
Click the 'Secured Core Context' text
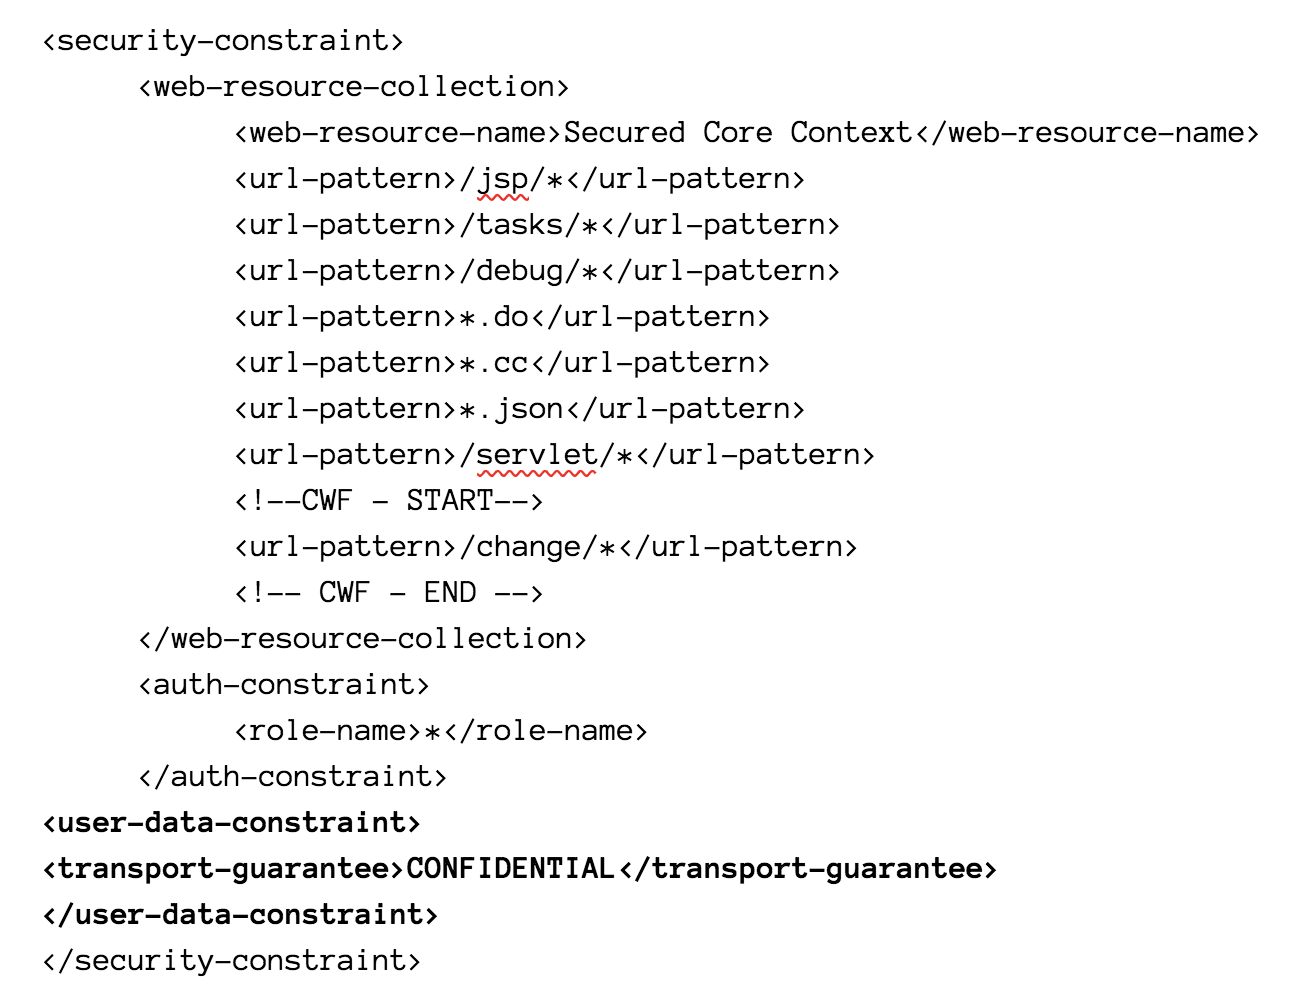coord(737,133)
